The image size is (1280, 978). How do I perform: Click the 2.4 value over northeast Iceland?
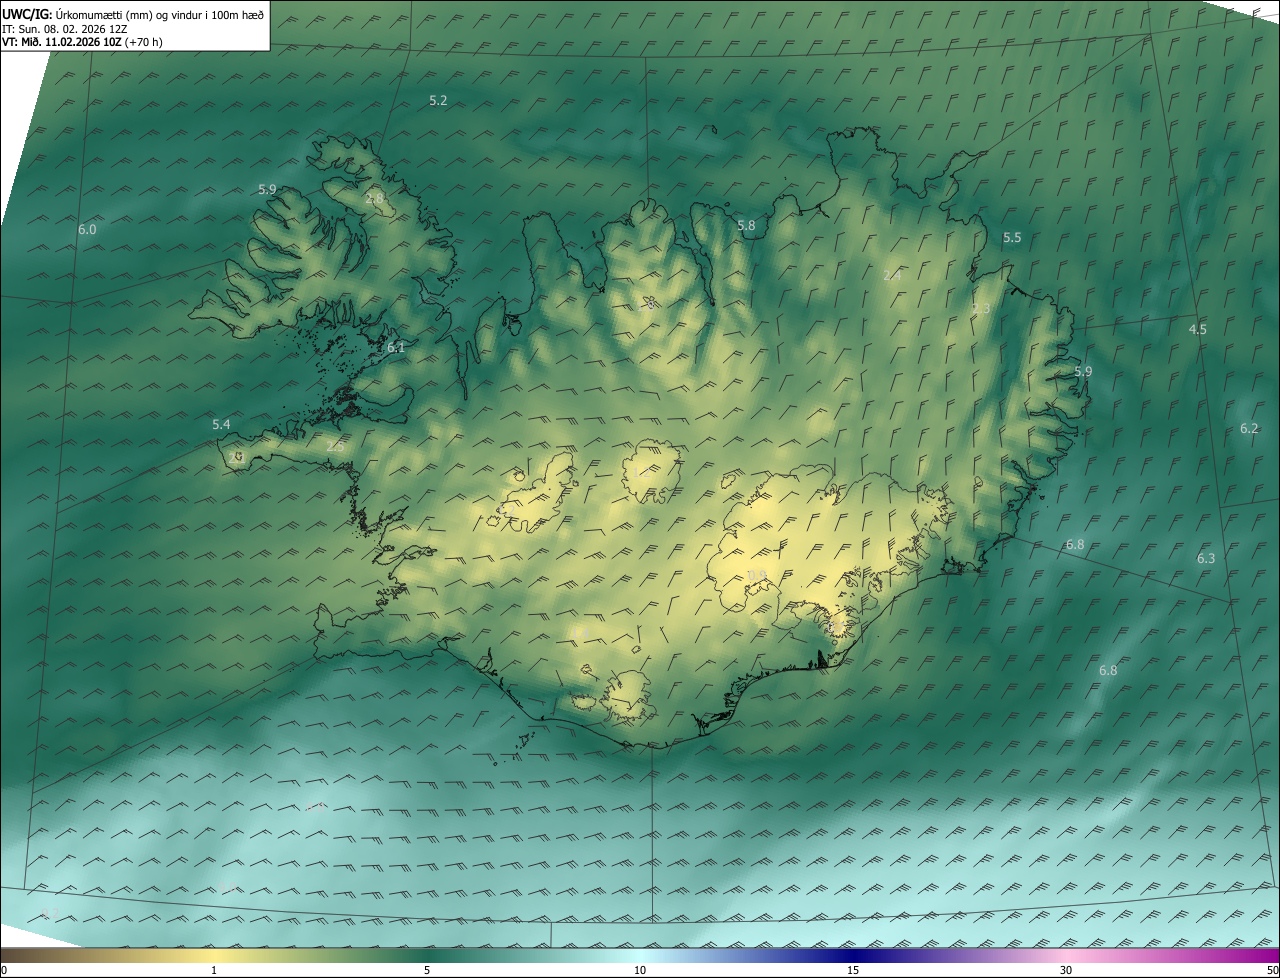click(x=893, y=274)
